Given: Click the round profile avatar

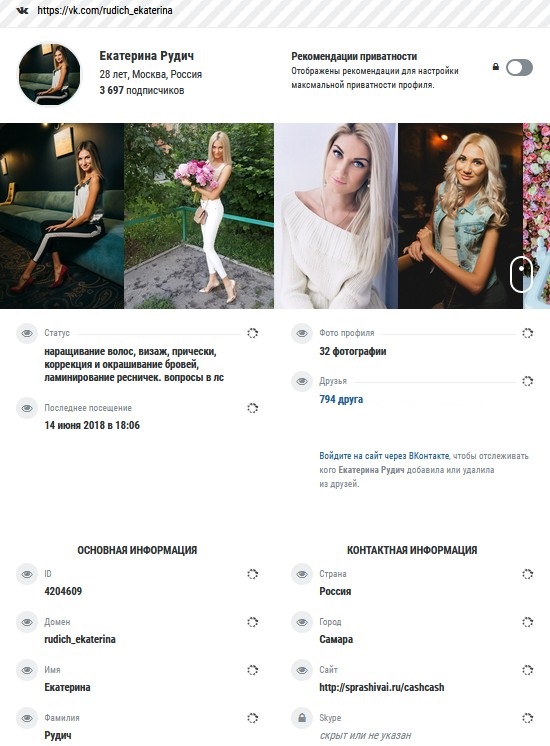Looking at the screenshot, I should [49, 74].
